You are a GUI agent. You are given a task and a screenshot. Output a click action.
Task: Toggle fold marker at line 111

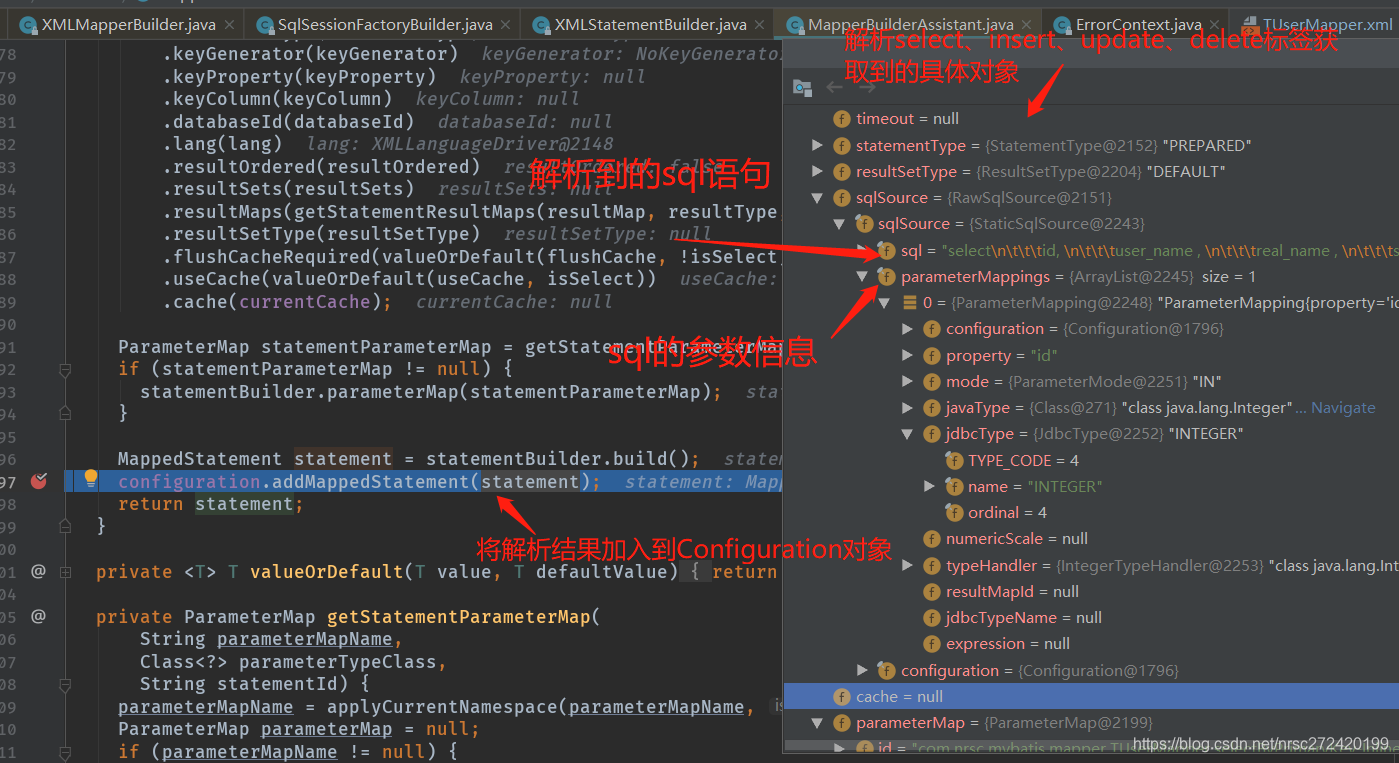[65, 751]
